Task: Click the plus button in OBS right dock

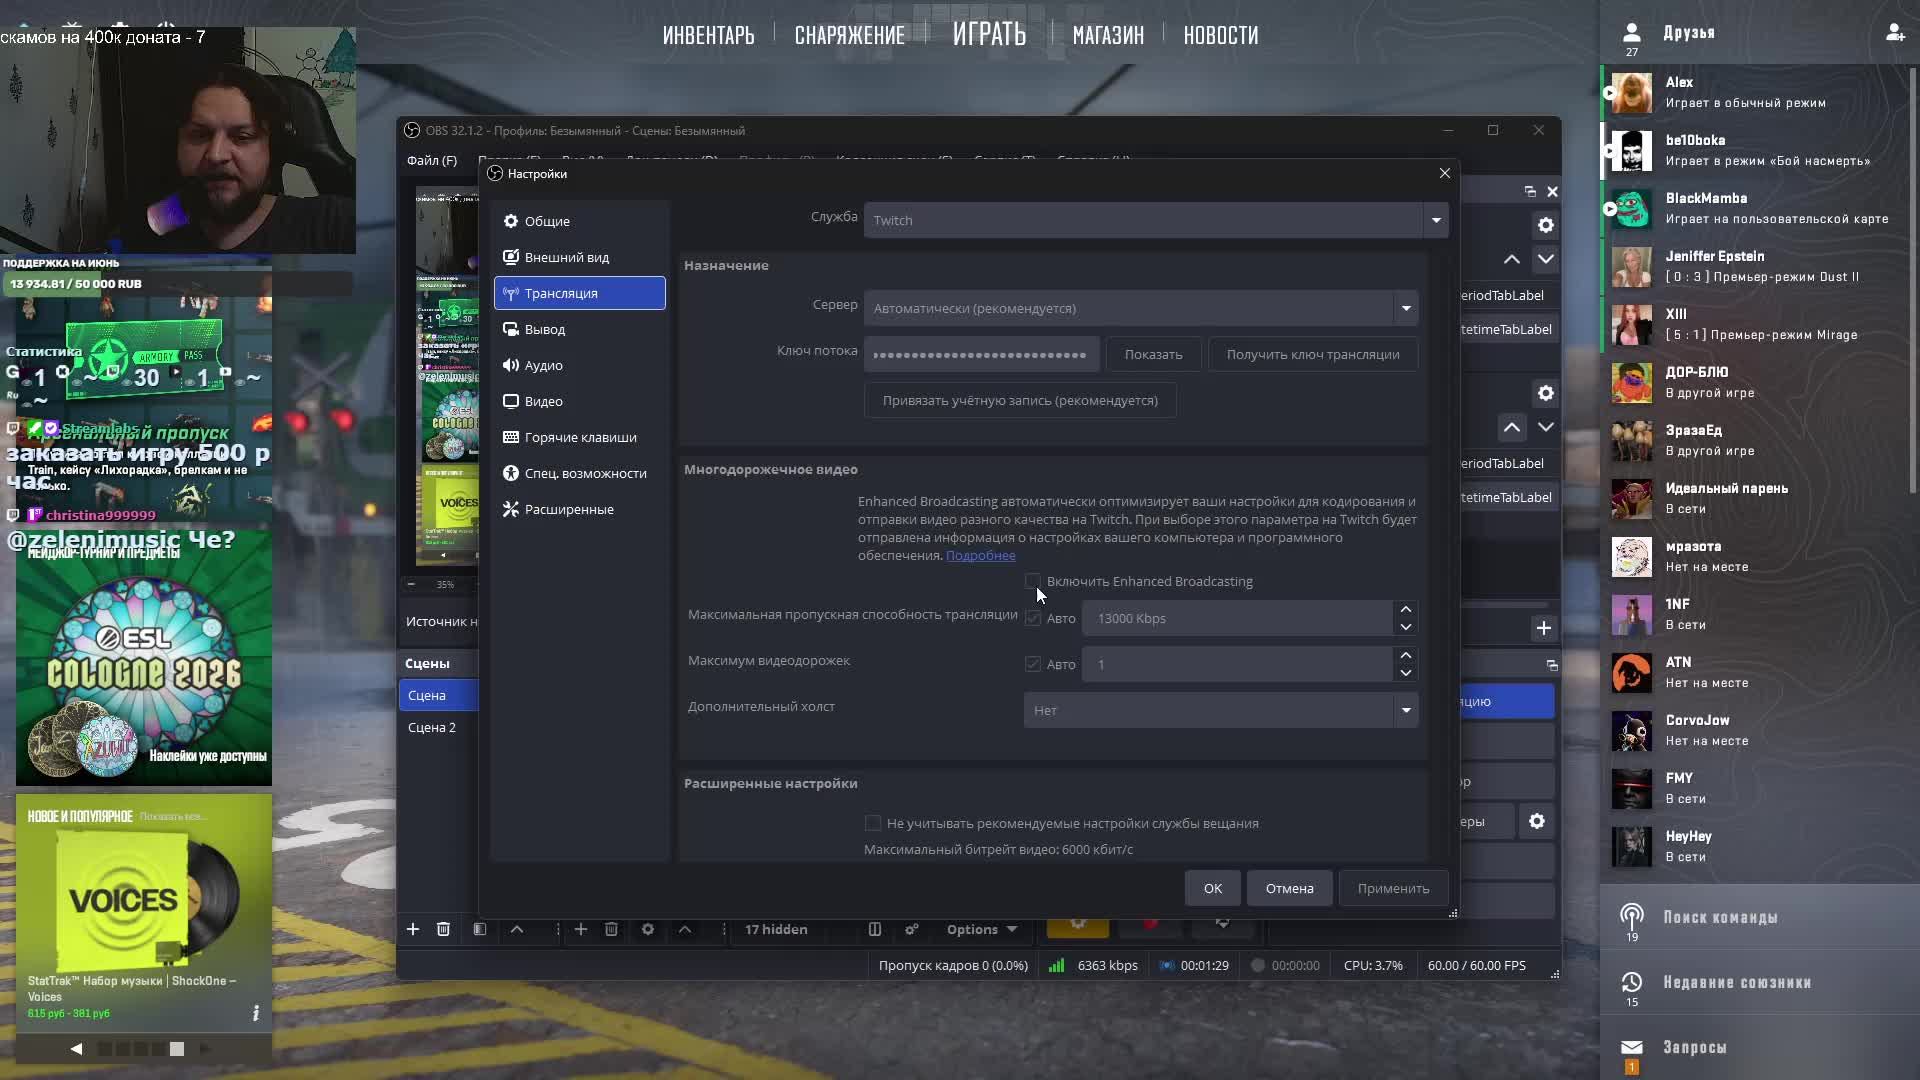Action: (1544, 628)
